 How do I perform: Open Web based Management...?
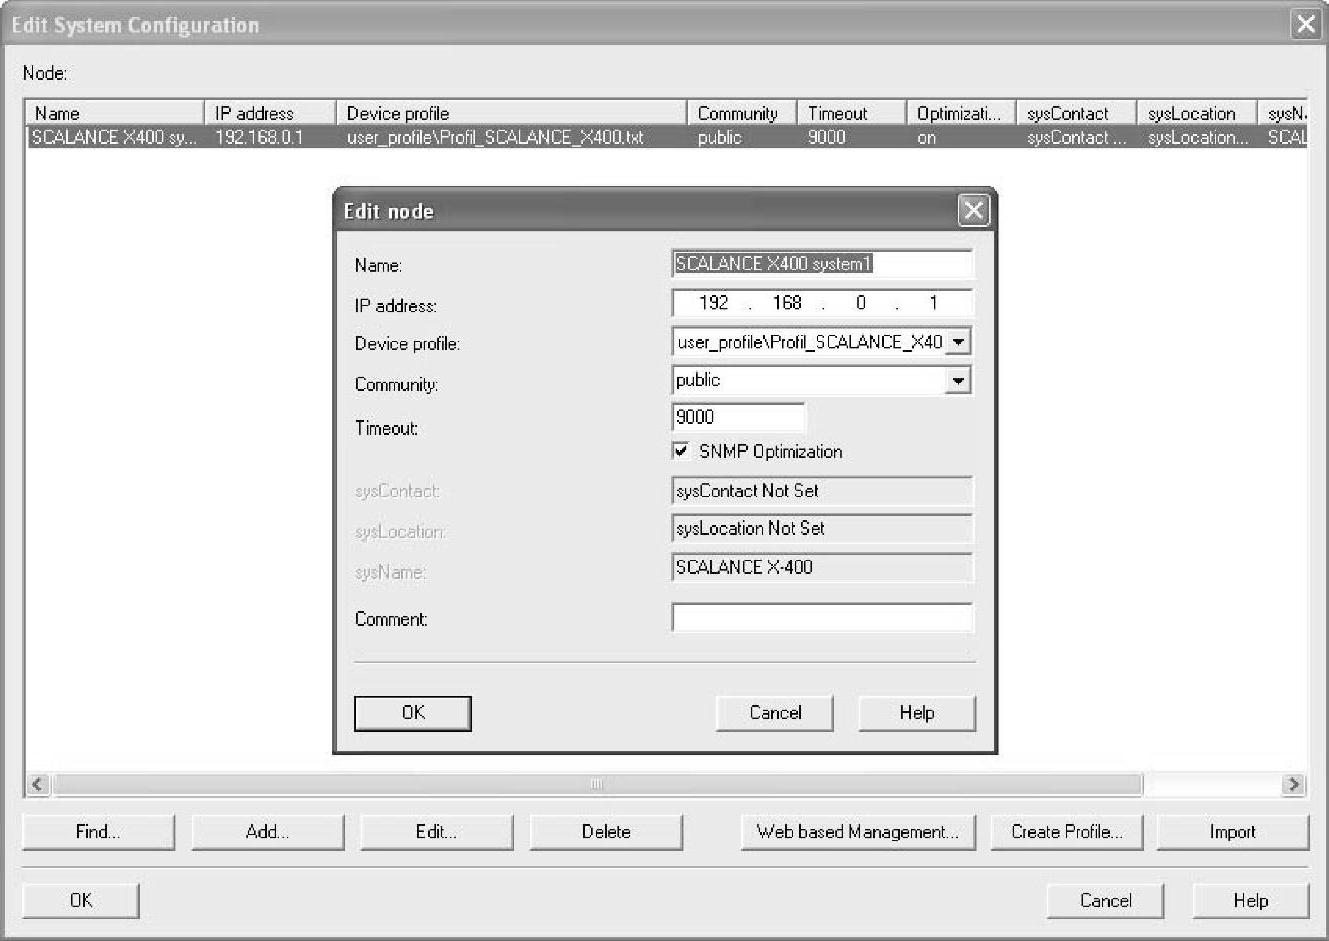858,832
